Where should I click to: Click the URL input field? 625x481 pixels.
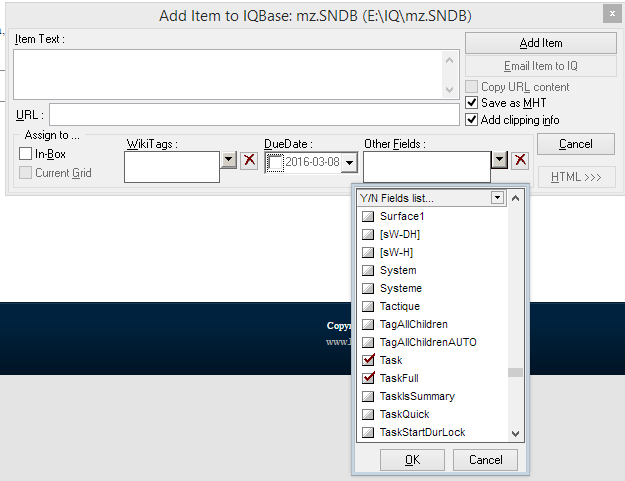pos(254,114)
